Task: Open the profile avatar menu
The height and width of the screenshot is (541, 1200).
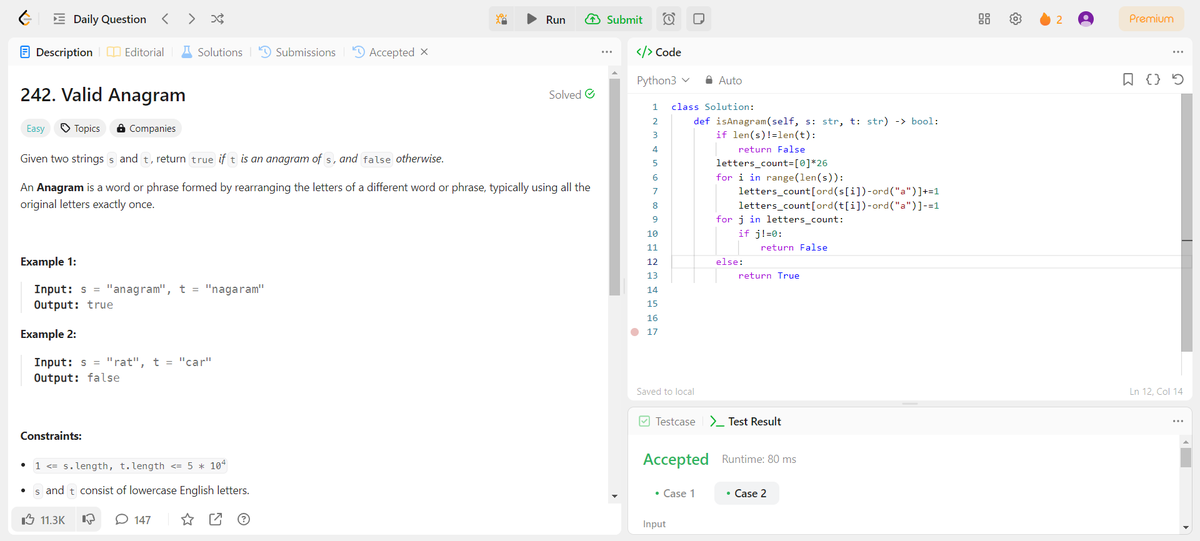Action: (1086, 19)
